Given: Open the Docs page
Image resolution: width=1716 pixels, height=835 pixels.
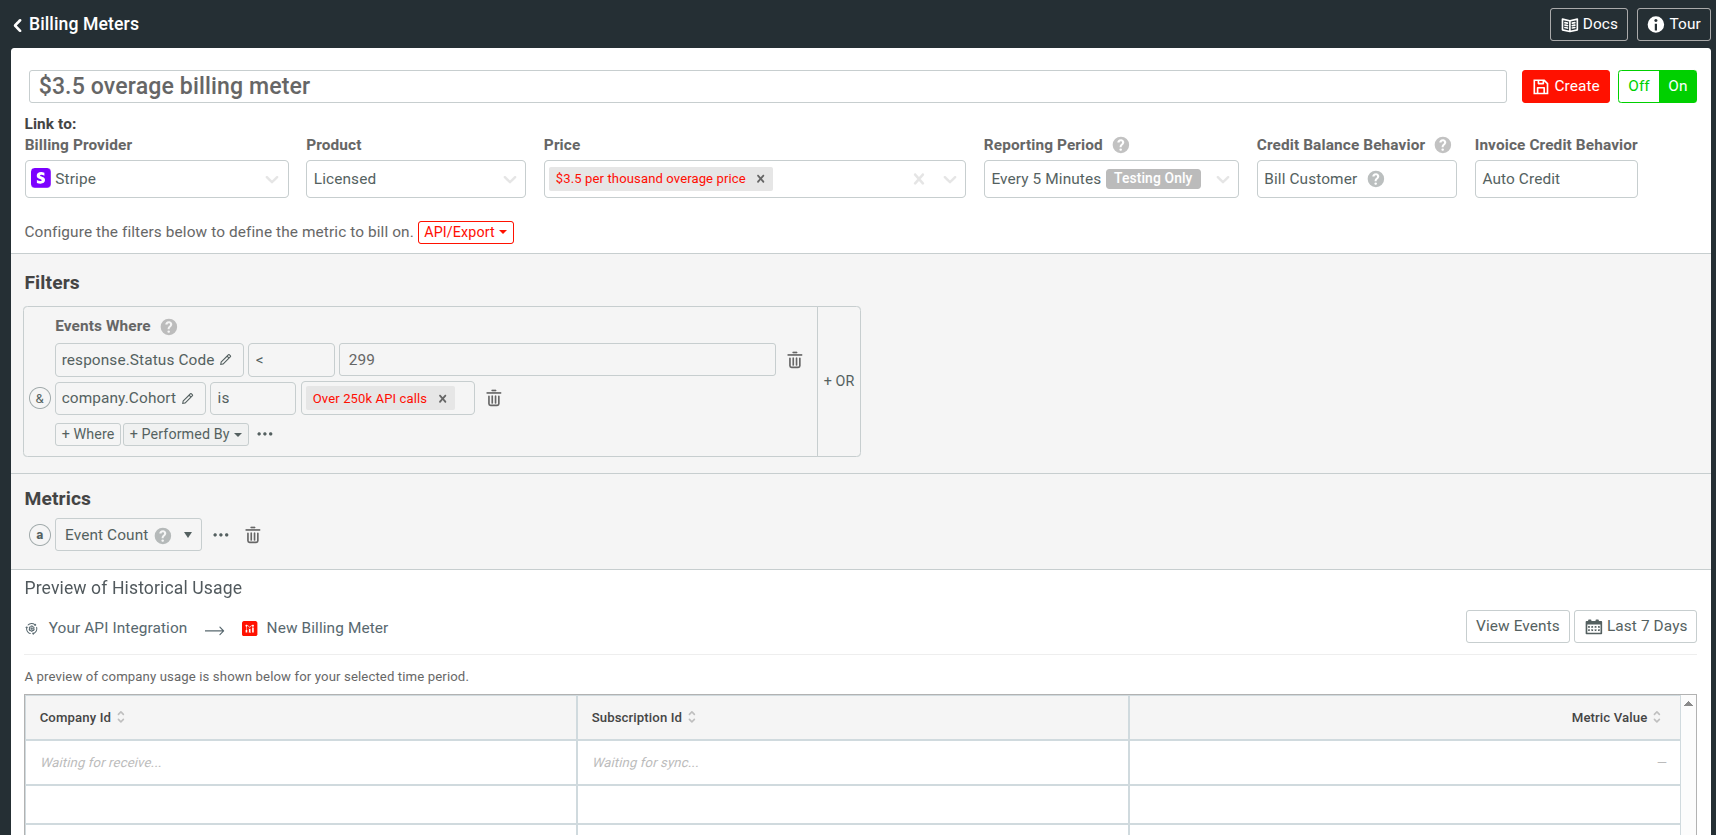Looking at the screenshot, I should click(x=1589, y=24).
